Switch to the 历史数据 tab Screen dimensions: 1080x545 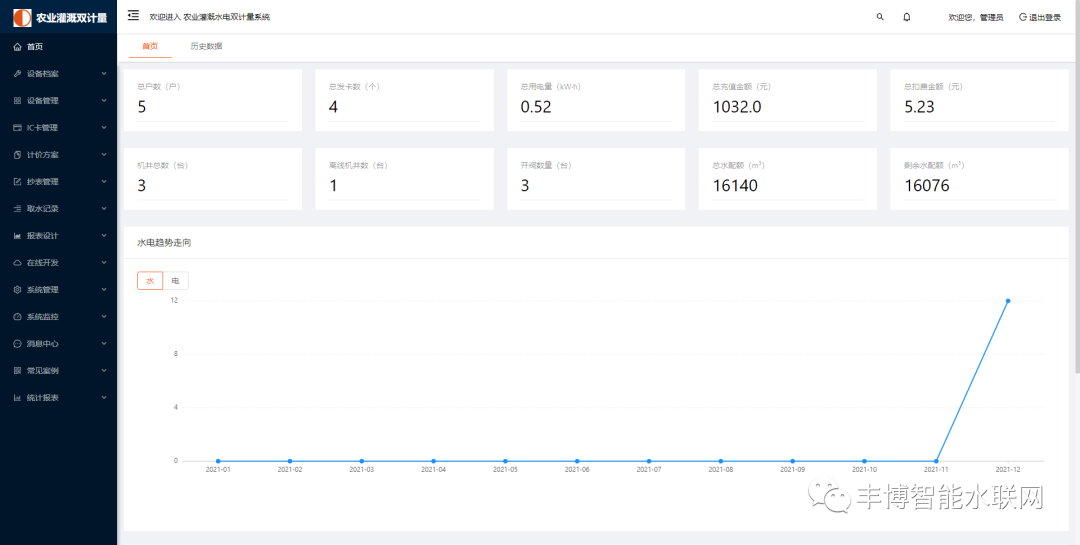pos(206,46)
